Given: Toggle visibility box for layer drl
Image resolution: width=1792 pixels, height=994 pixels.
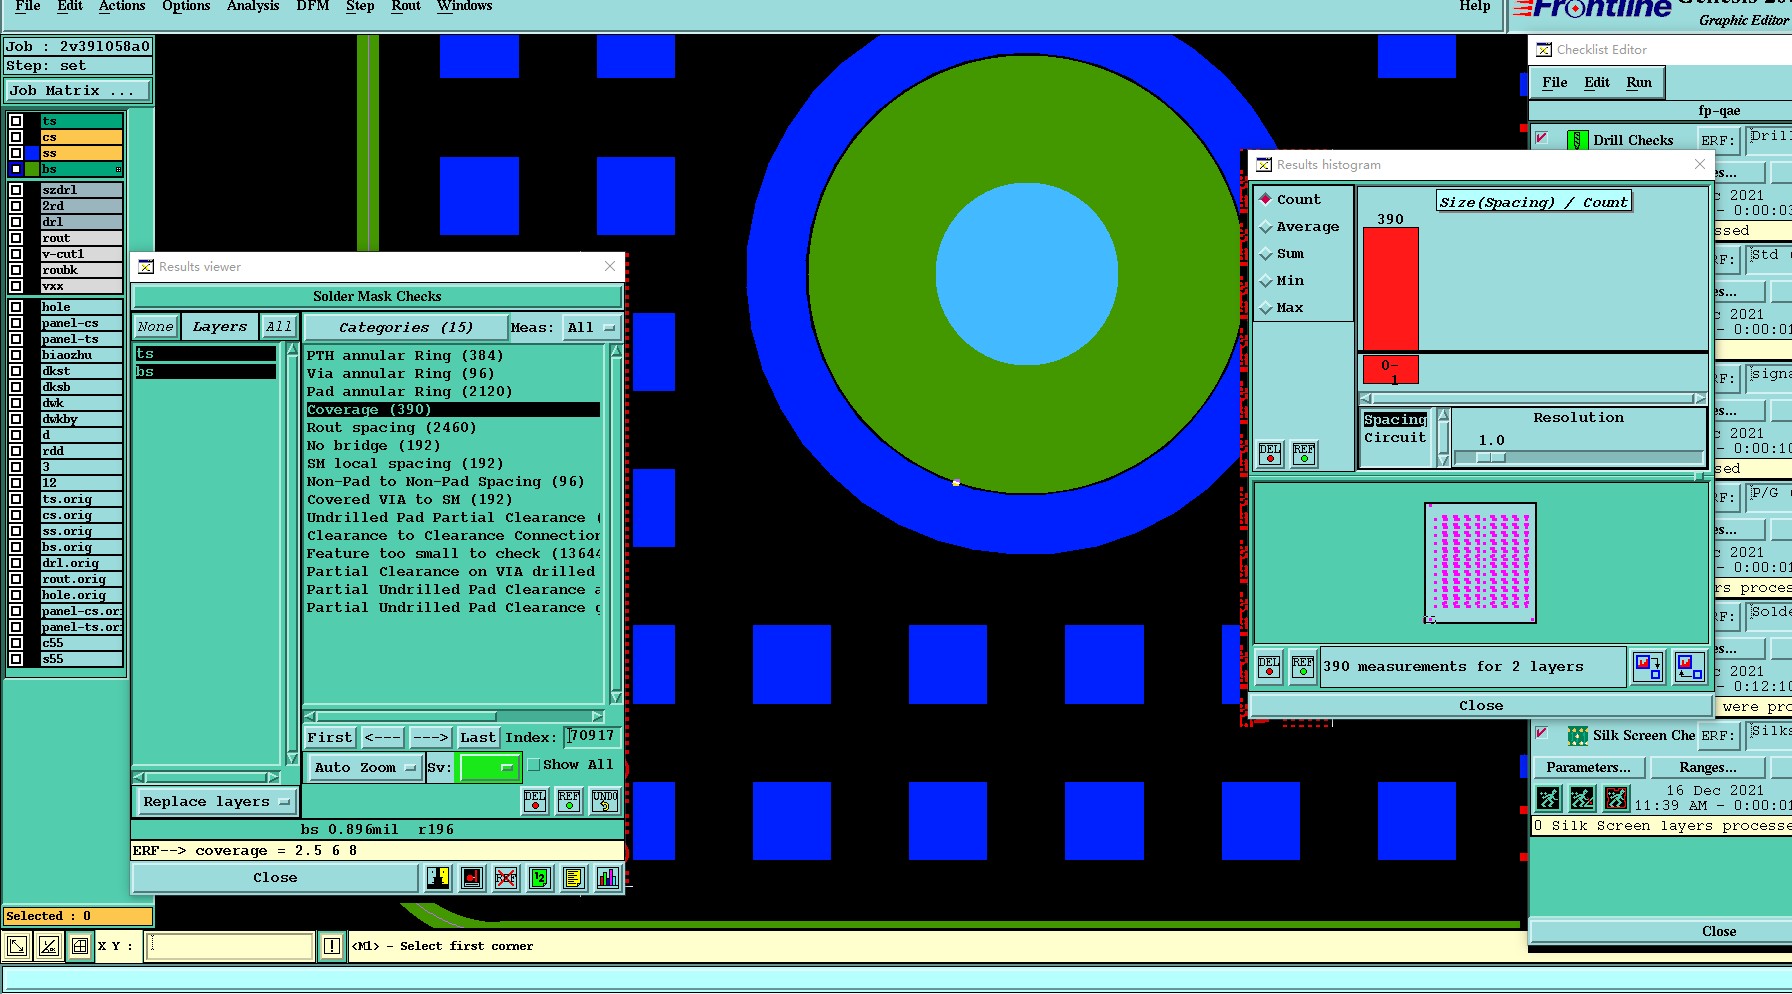Looking at the screenshot, I should click(16, 222).
